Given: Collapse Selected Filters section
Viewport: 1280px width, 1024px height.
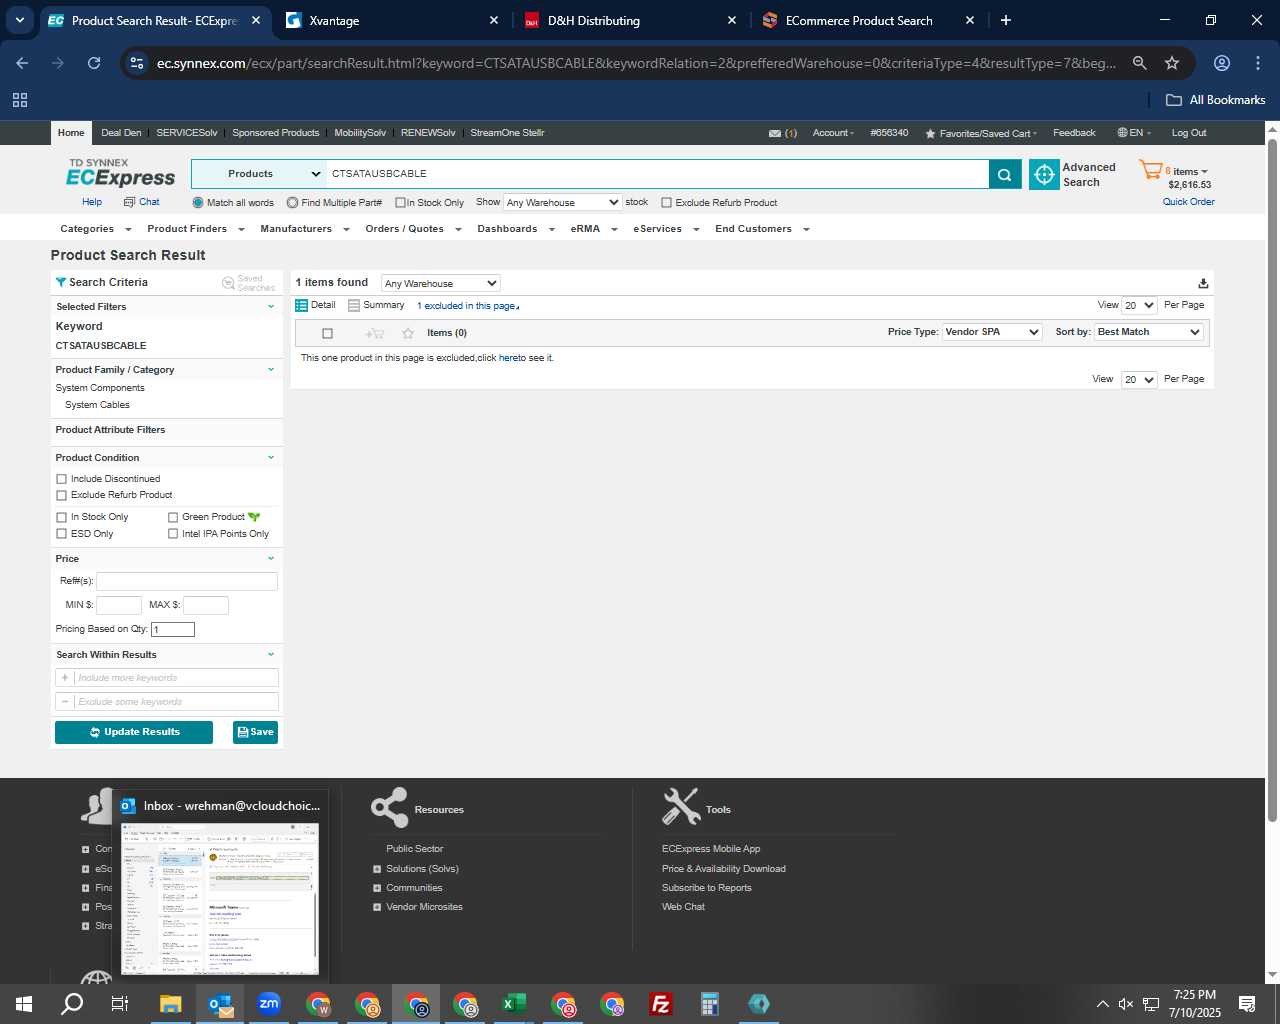Looking at the screenshot, I should 270,307.
